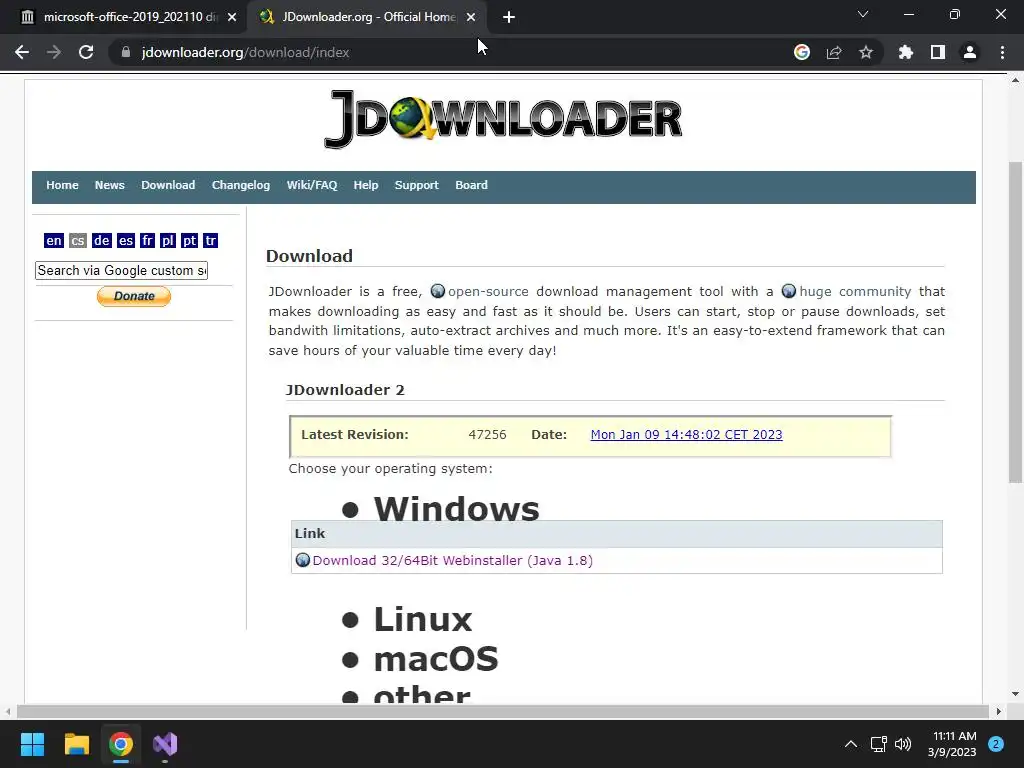Click the globe icon beside Webinstaller link
Image resolution: width=1024 pixels, height=768 pixels.
302,560
